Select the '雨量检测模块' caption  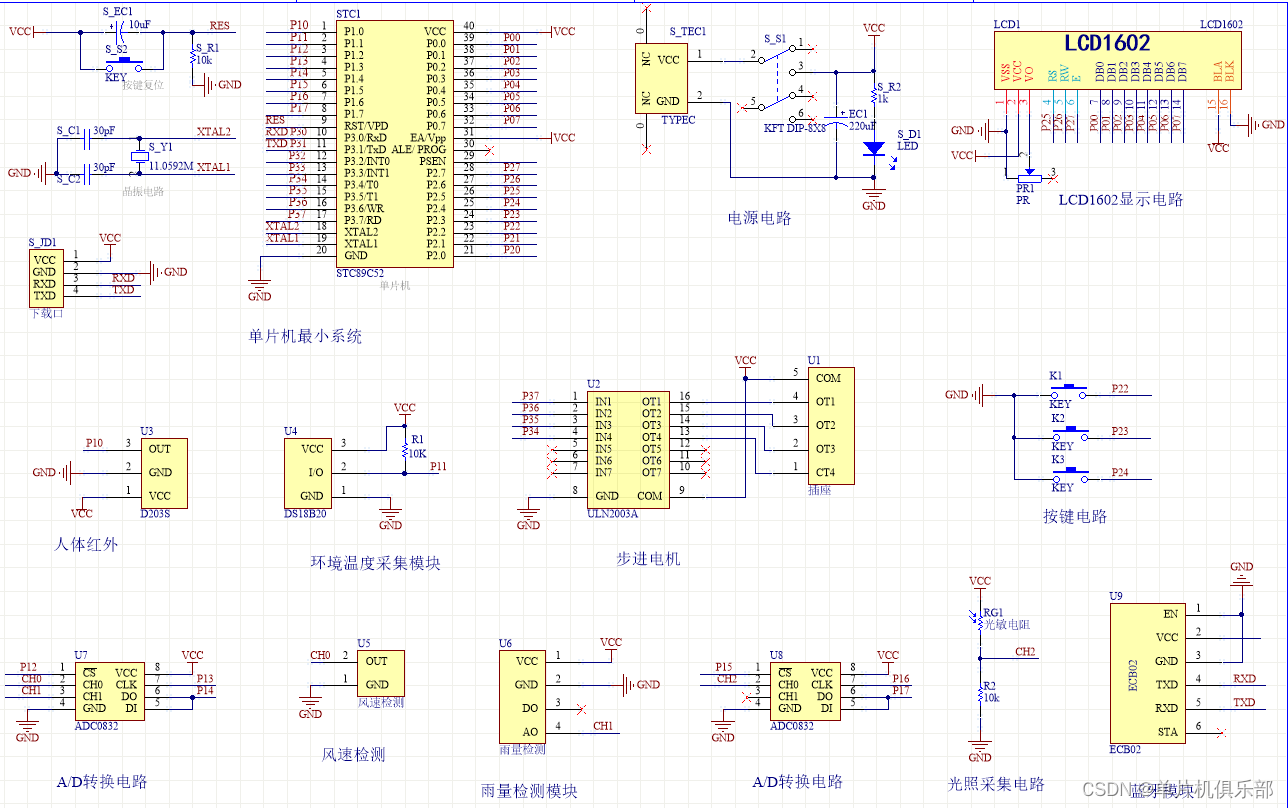click(x=529, y=791)
